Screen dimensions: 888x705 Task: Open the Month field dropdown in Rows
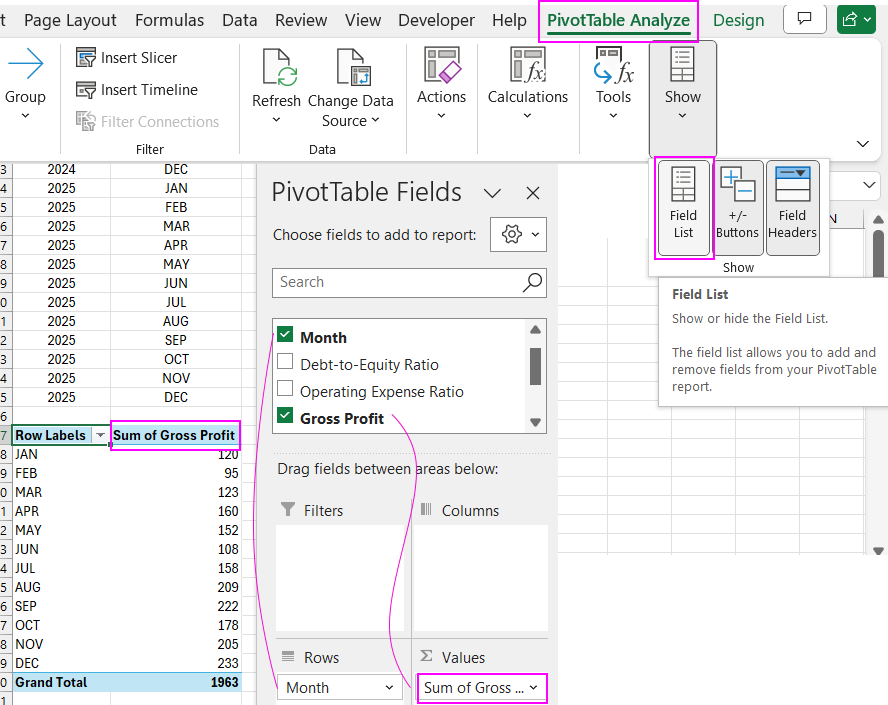click(389, 688)
